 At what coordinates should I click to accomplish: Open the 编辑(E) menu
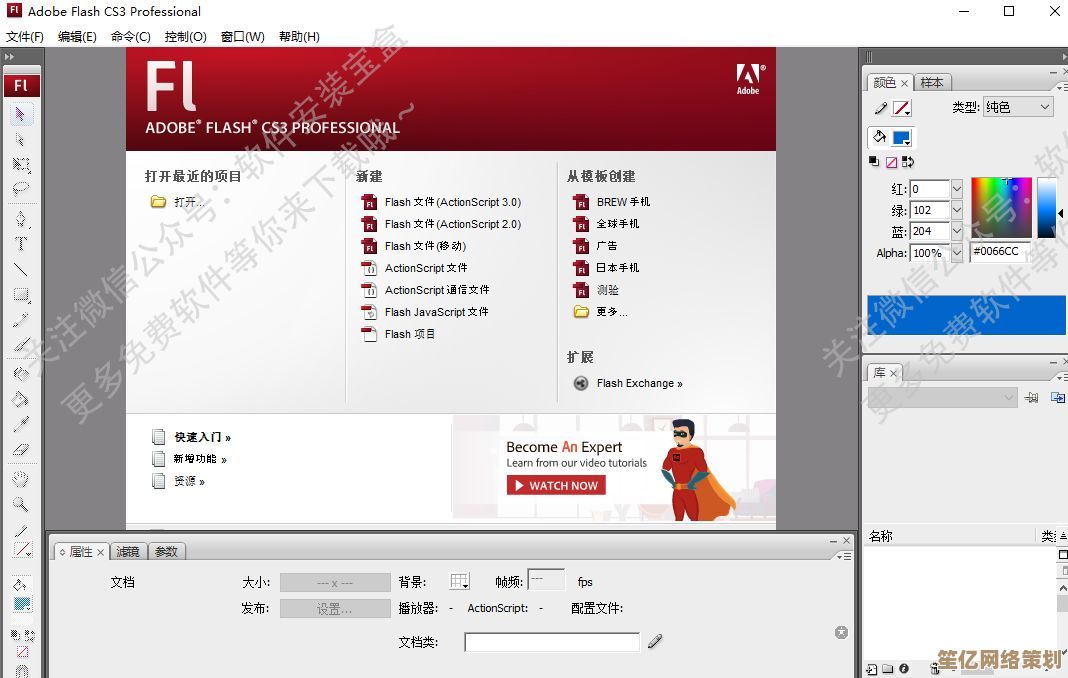pyautogui.click(x=77, y=37)
